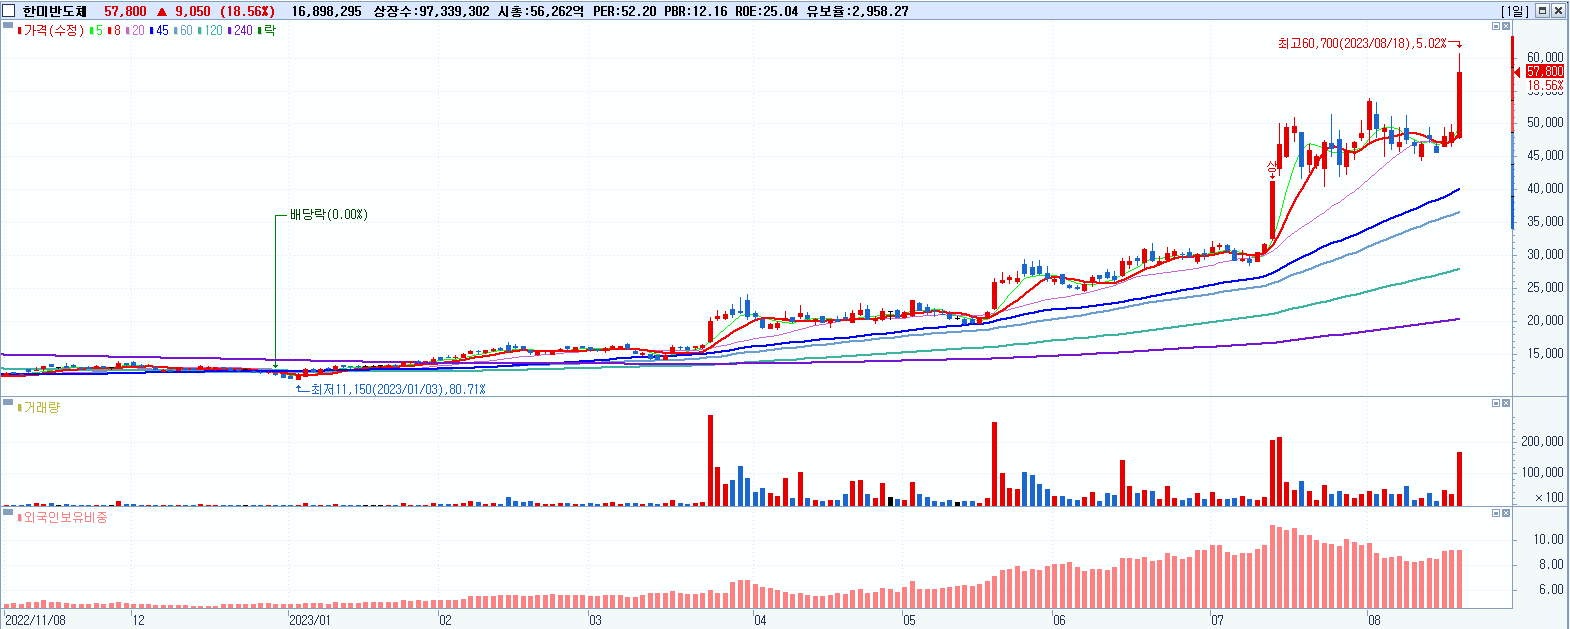This screenshot has height=629, width=1570.
Task: Click the 상장수:97,339,302 text
Action: 431,11
